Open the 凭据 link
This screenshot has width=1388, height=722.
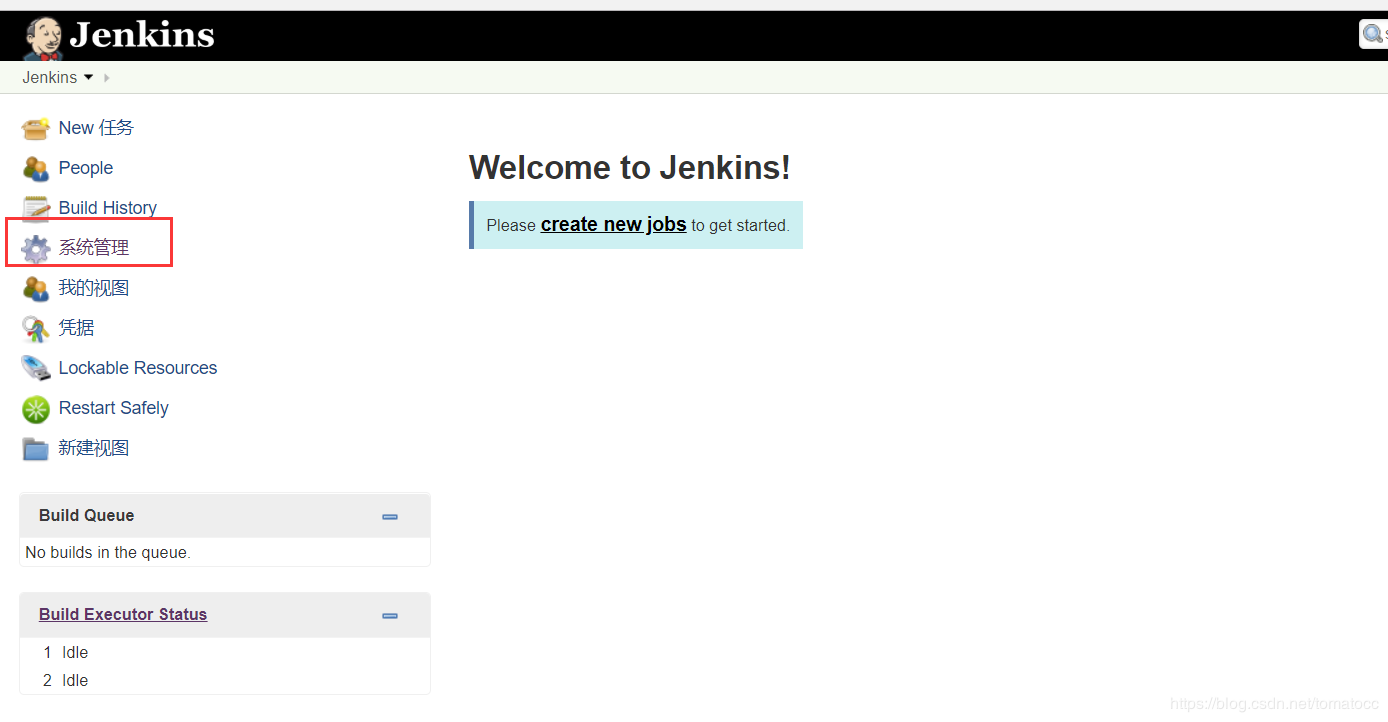[x=76, y=328]
